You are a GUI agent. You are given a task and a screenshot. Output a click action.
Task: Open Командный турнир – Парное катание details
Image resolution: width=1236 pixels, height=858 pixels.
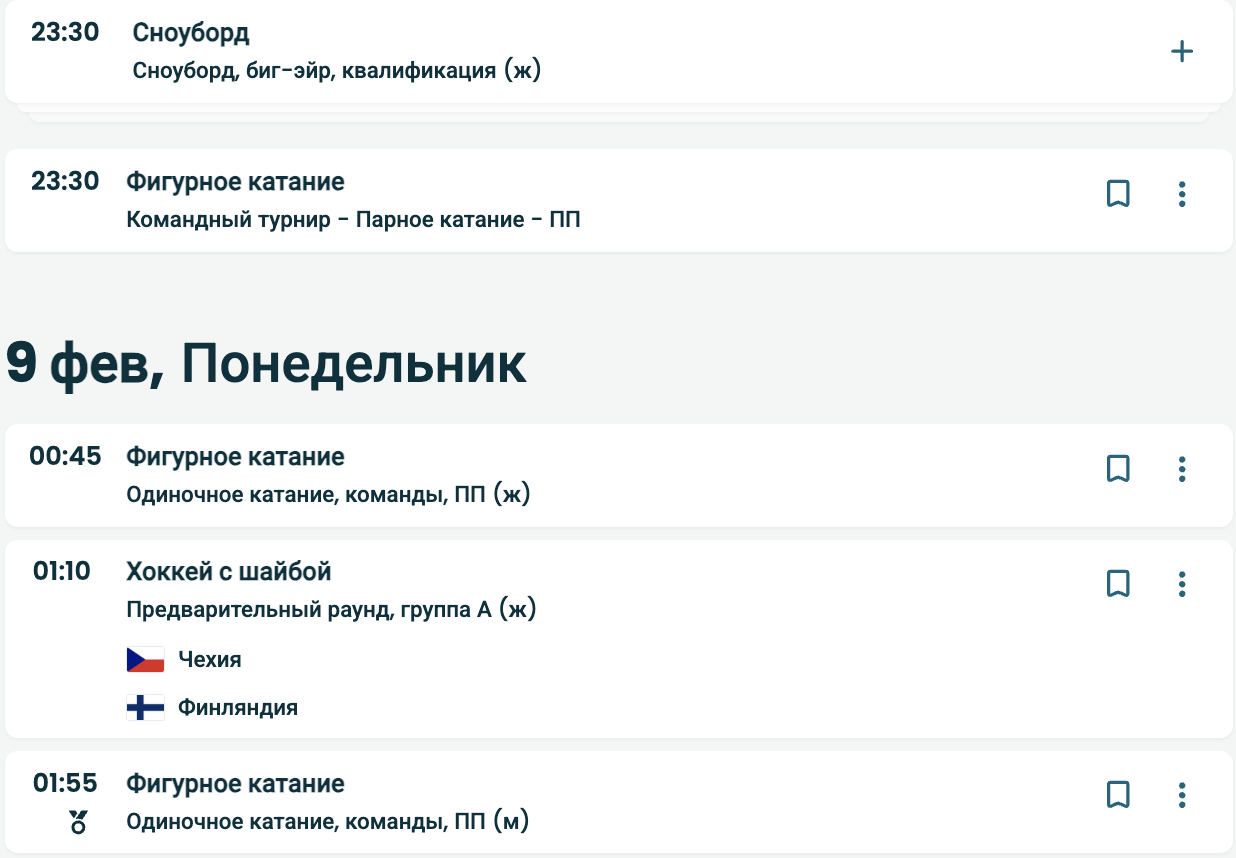pyautogui.click(x=353, y=220)
